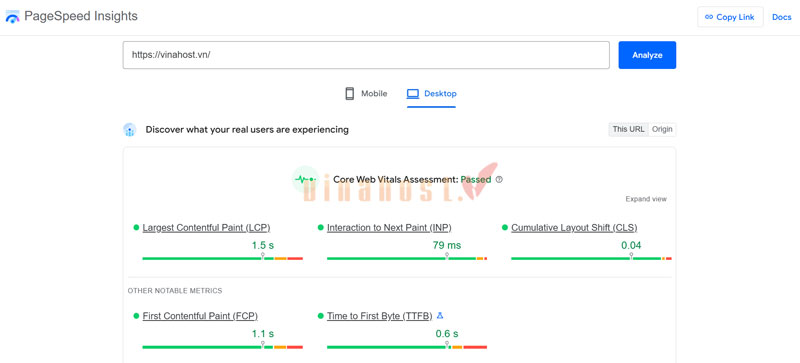The width and height of the screenshot is (800, 363).
Task: Click the 1.5 s LCP value
Action: pyautogui.click(x=263, y=245)
